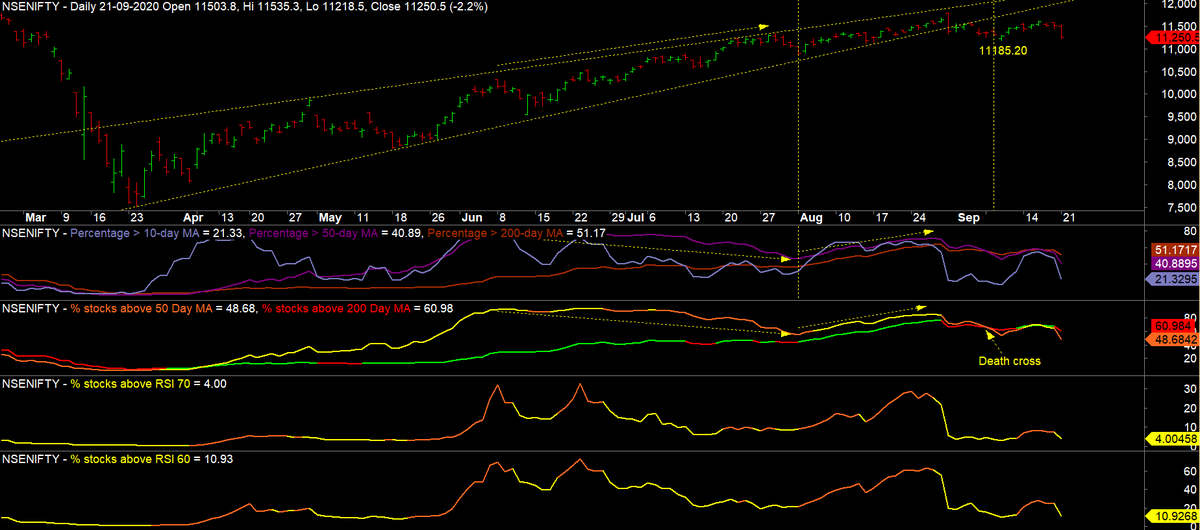Click the 7,500 price axis label
The width and height of the screenshot is (1200, 530).
(1182, 208)
